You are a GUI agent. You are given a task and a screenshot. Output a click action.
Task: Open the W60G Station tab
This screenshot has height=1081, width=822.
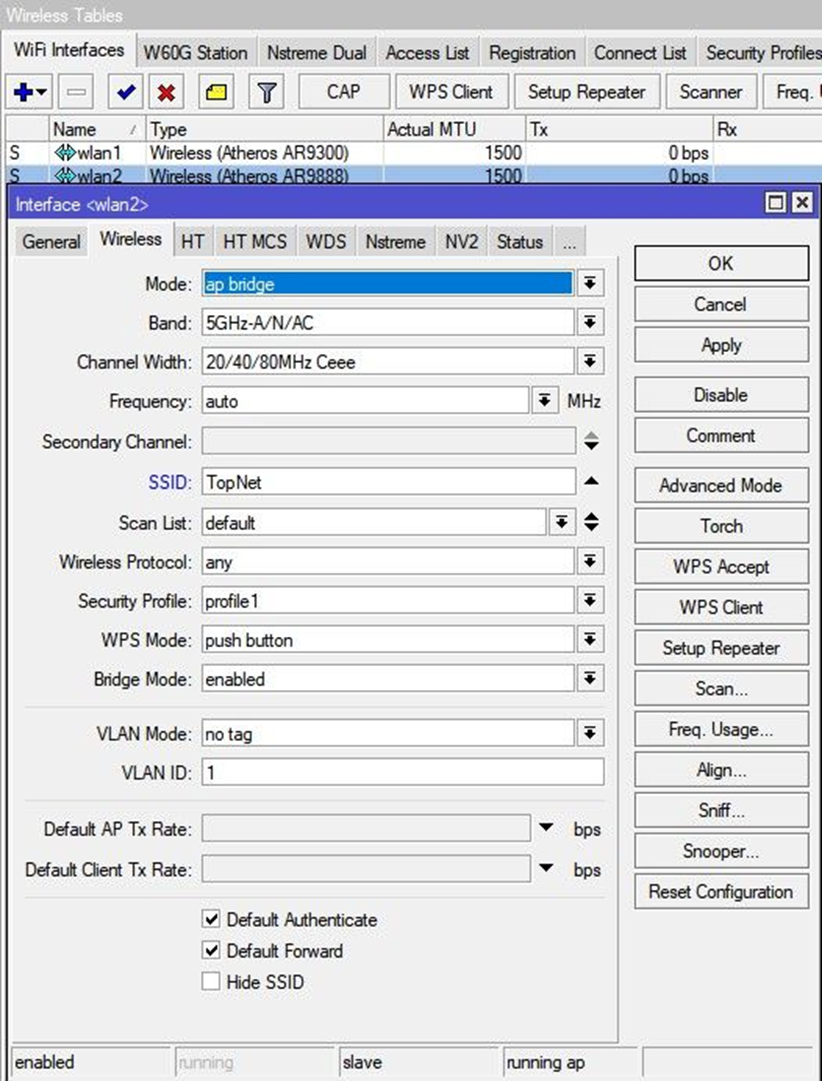(196, 52)
